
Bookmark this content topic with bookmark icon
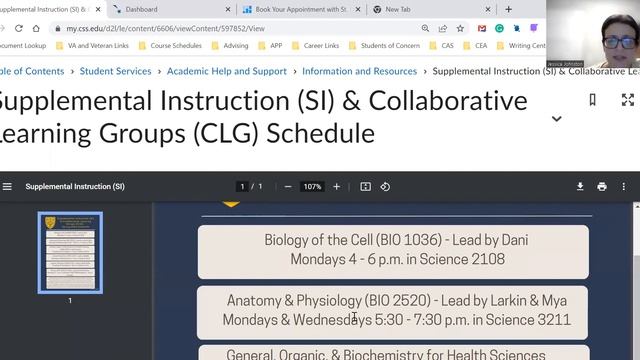point(593,100)
